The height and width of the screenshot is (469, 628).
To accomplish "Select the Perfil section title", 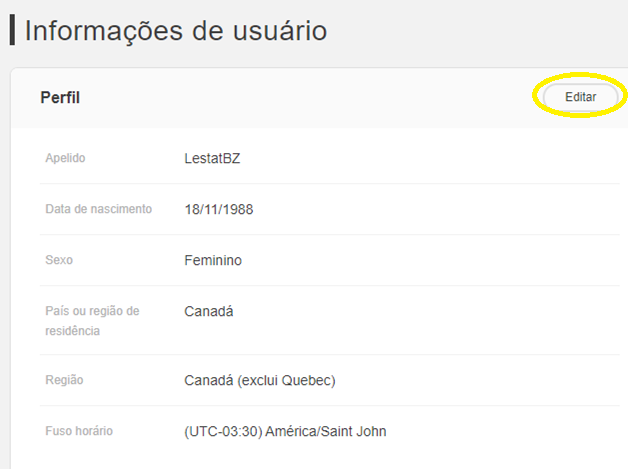I will 60,97.
